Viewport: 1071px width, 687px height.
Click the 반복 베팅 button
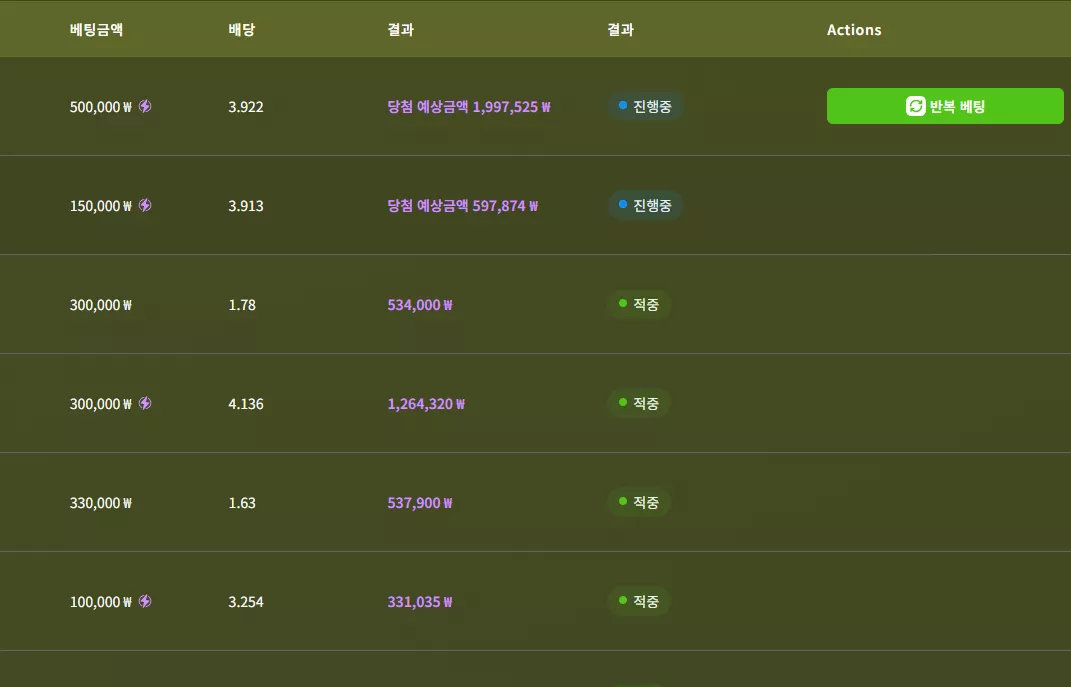click(945, 106)
